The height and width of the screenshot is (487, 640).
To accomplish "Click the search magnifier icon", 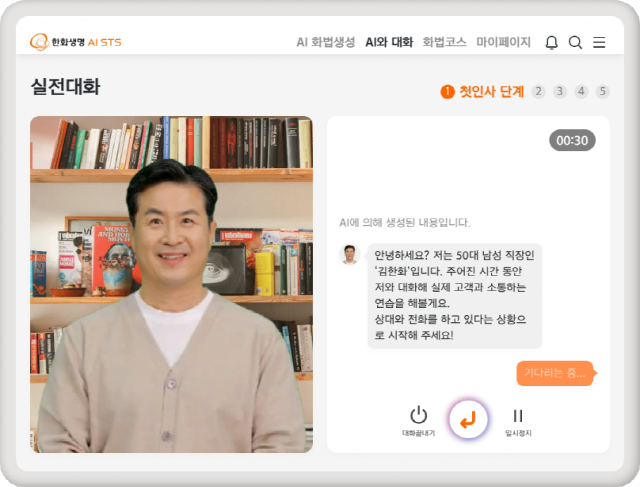I will pyautogui.click(x=575, y=42).
